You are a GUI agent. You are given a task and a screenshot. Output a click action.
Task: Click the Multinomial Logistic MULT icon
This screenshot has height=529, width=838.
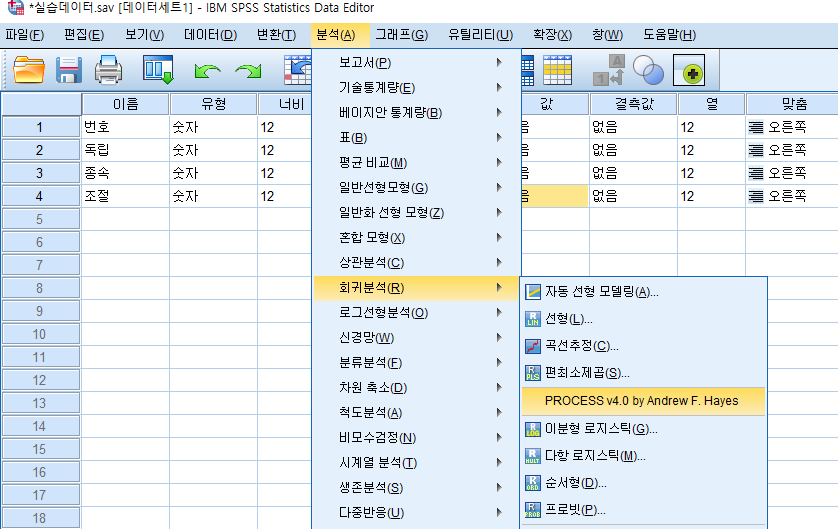coord(533,456)
